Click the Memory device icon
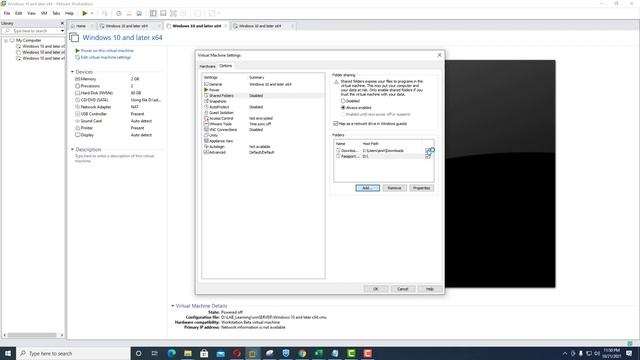This screenshot has width=640, height=360. click(x=77, y=79)
